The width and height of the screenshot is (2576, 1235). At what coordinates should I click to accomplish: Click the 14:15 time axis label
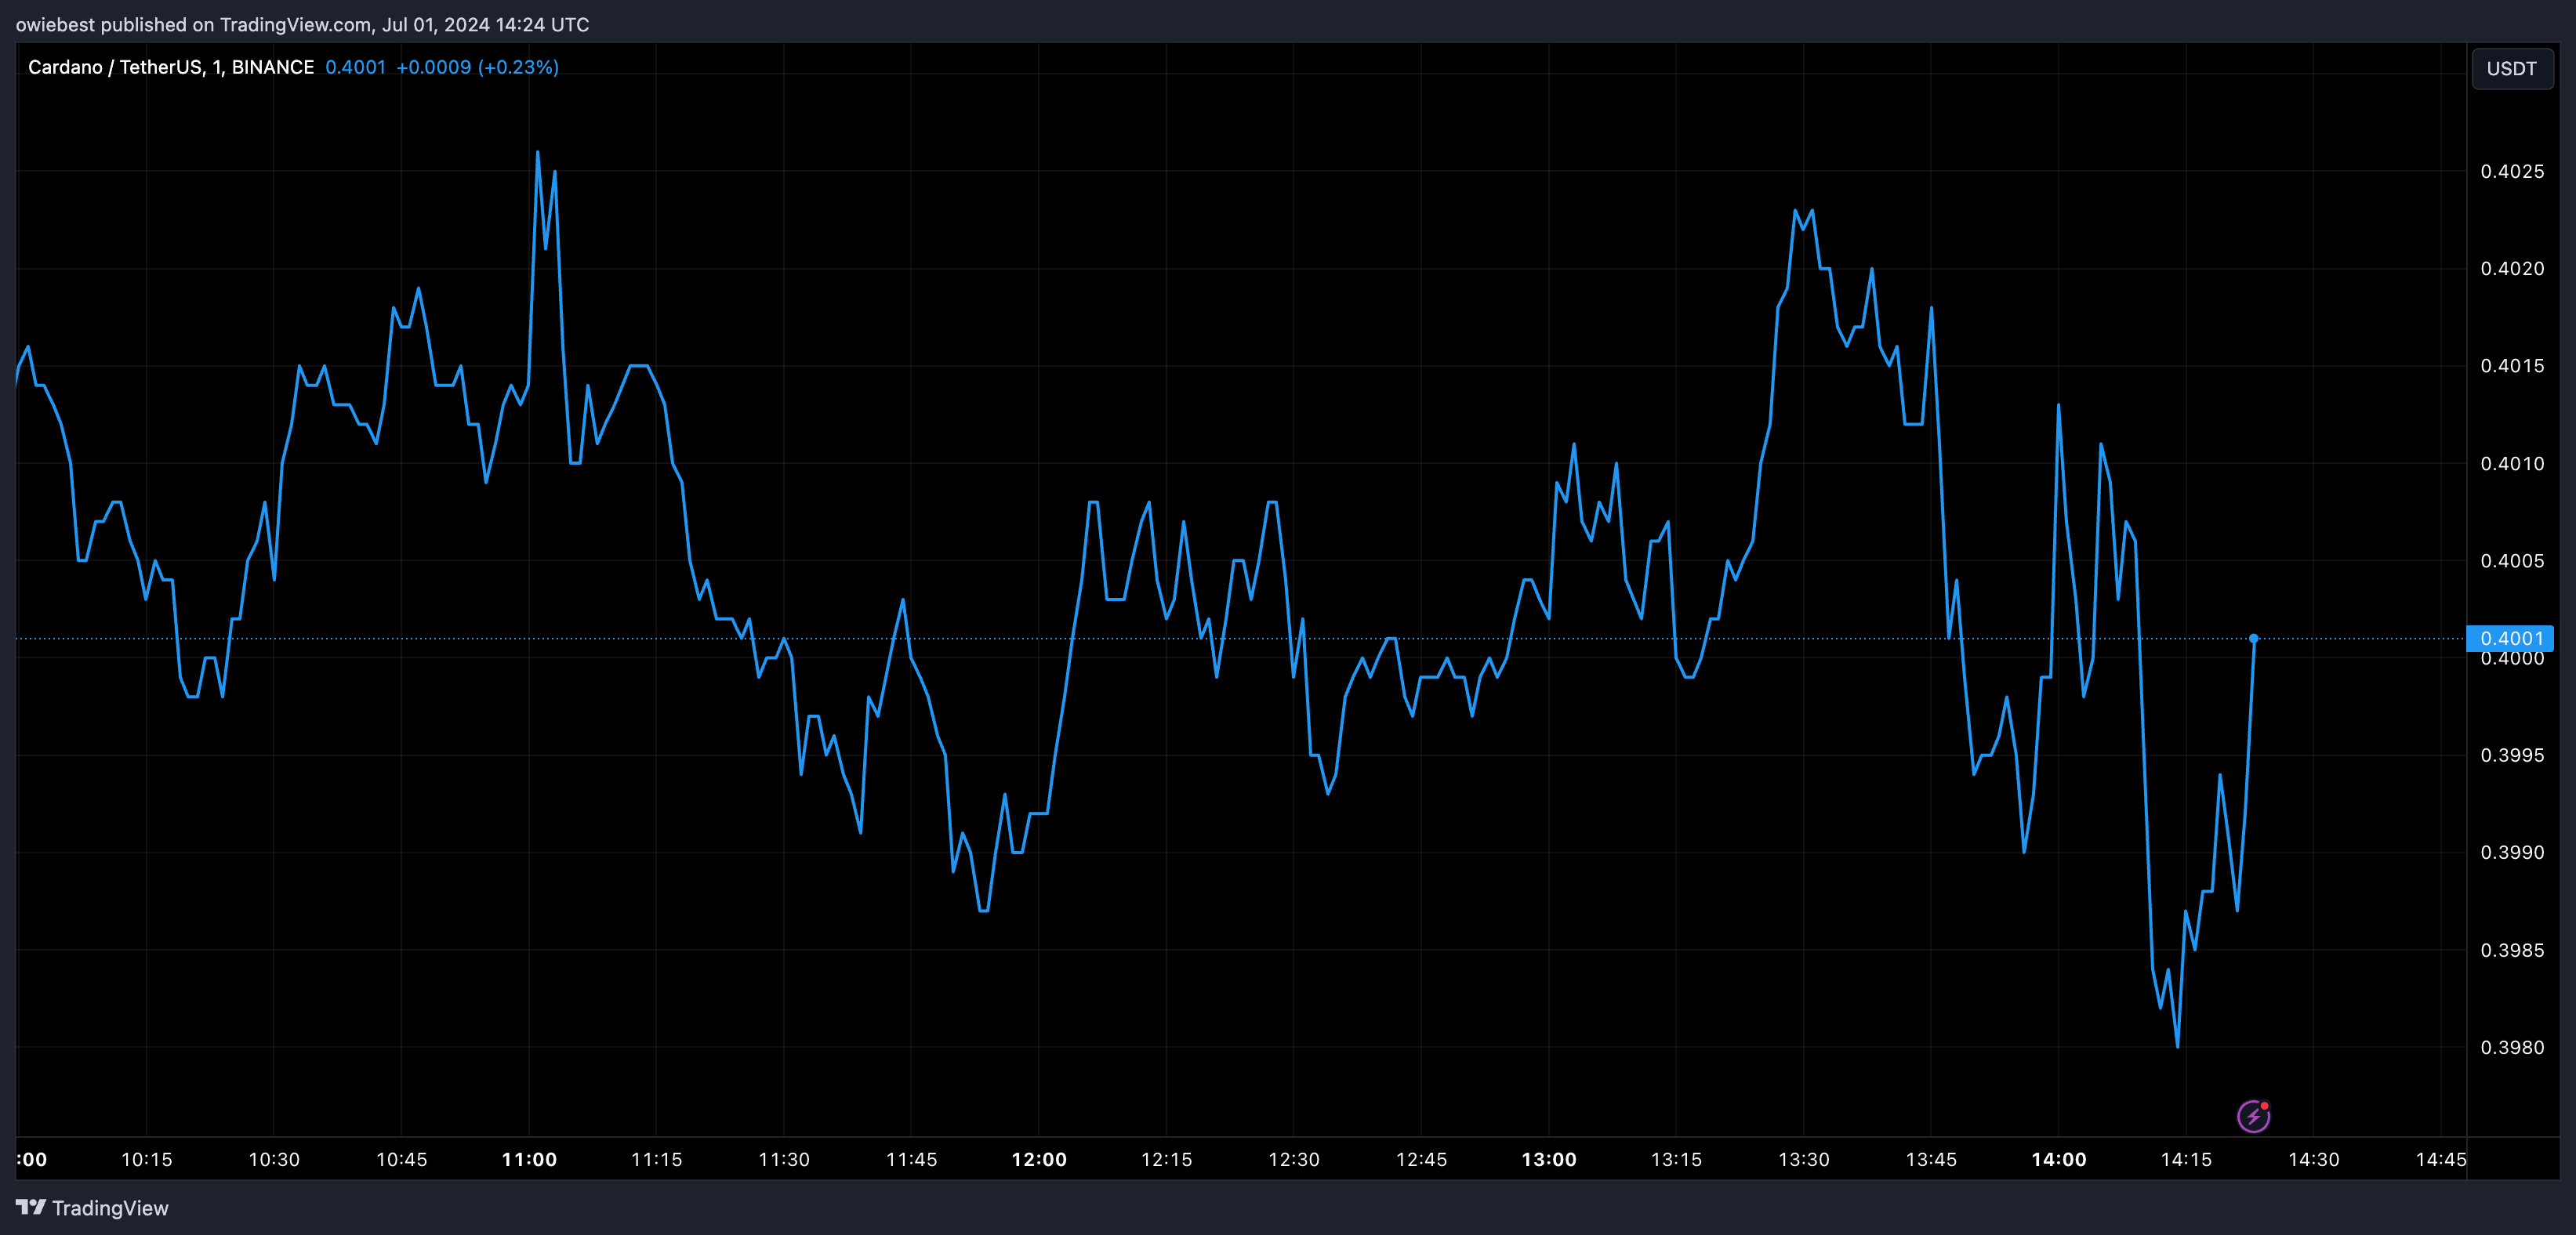tap(2186, 1159)
